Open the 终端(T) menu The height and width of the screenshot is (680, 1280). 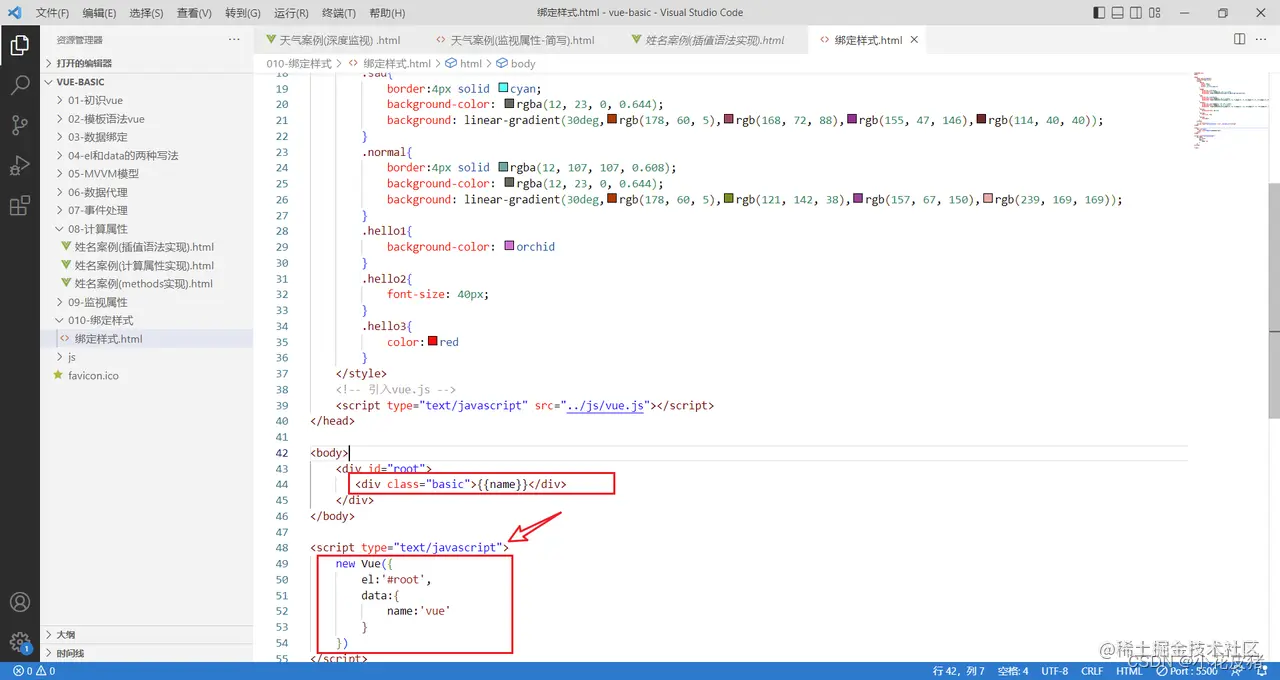click(339, 13)
